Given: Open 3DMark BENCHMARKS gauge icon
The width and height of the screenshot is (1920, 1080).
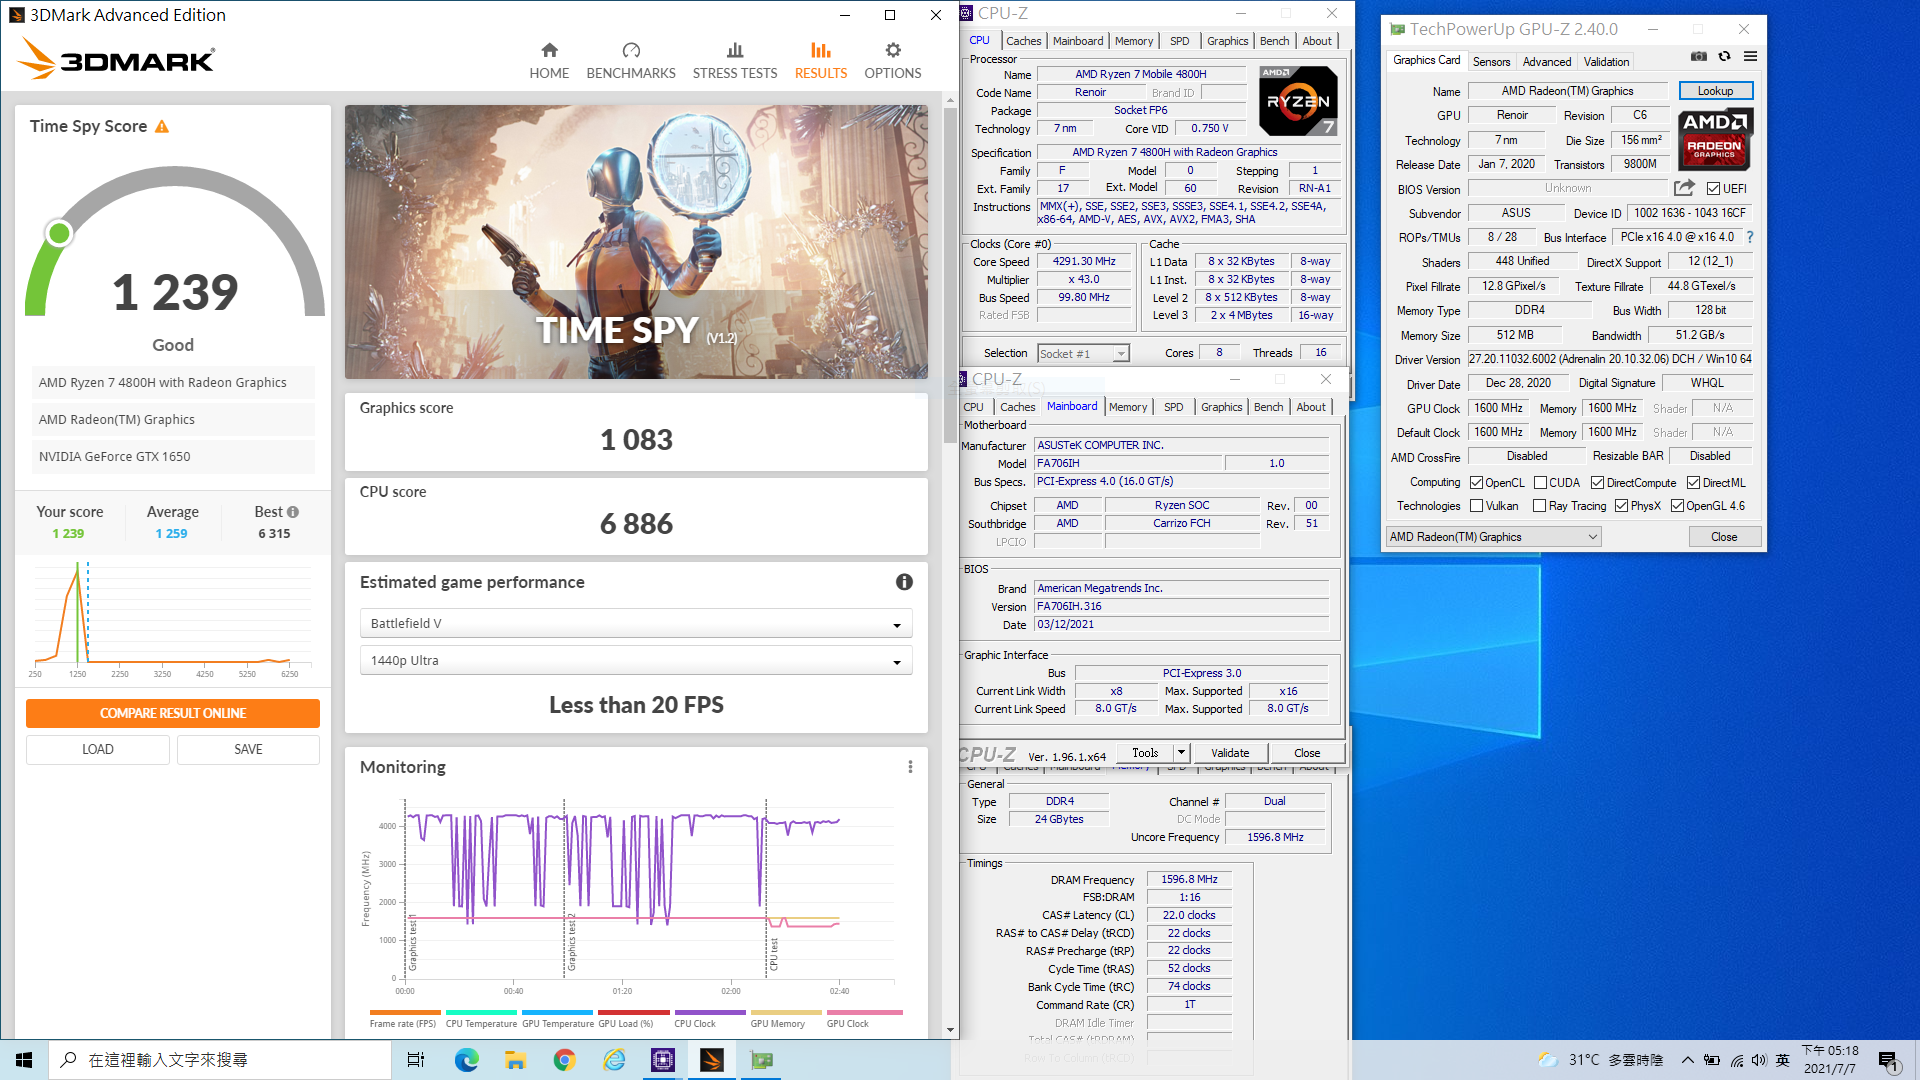Looking at the screenshot, I should tap(631, 50).
